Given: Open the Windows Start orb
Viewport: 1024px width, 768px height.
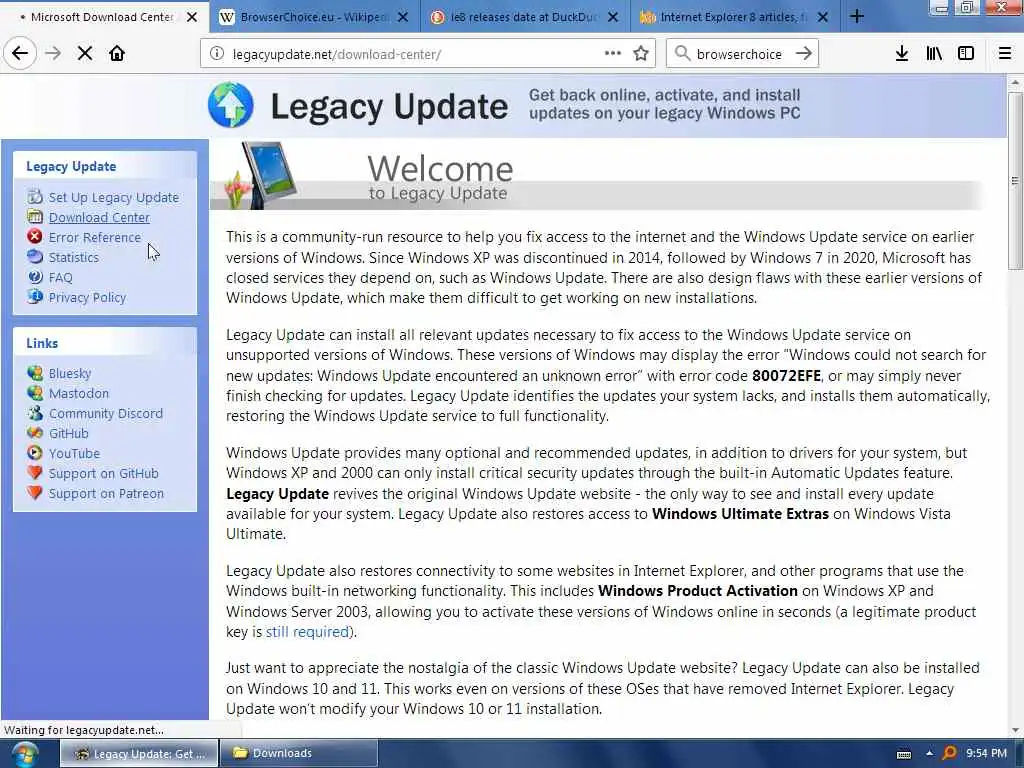Looking at the screenshot, I should point(25,754).
